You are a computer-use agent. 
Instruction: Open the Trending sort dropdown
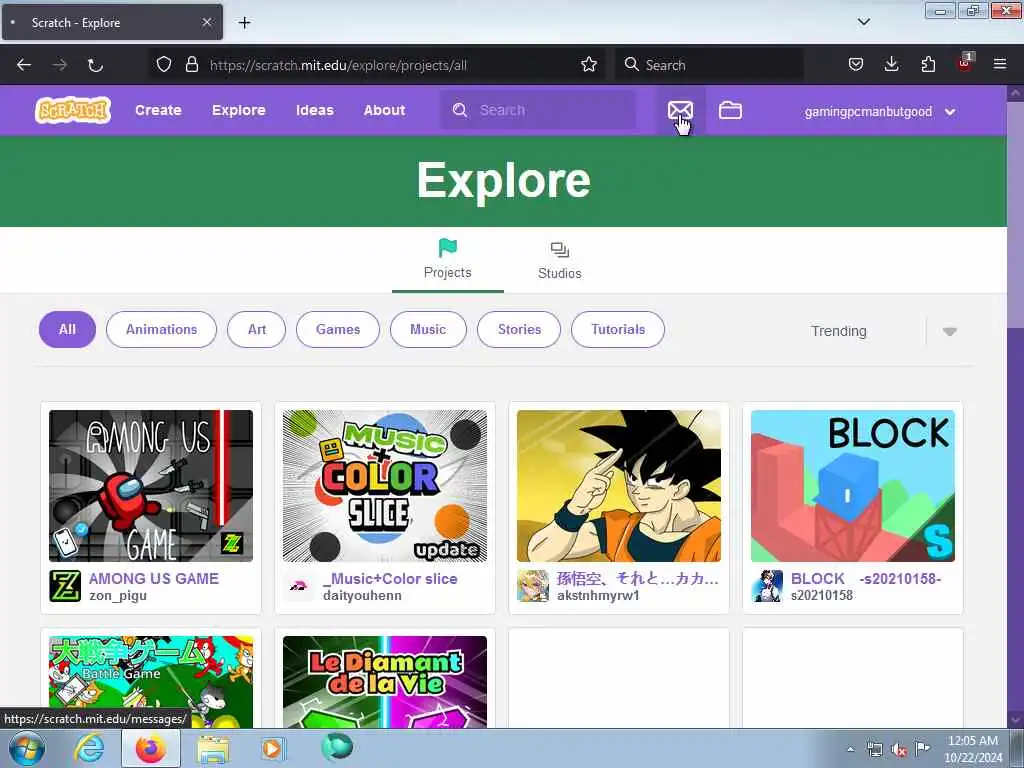[x=884, y=331]
